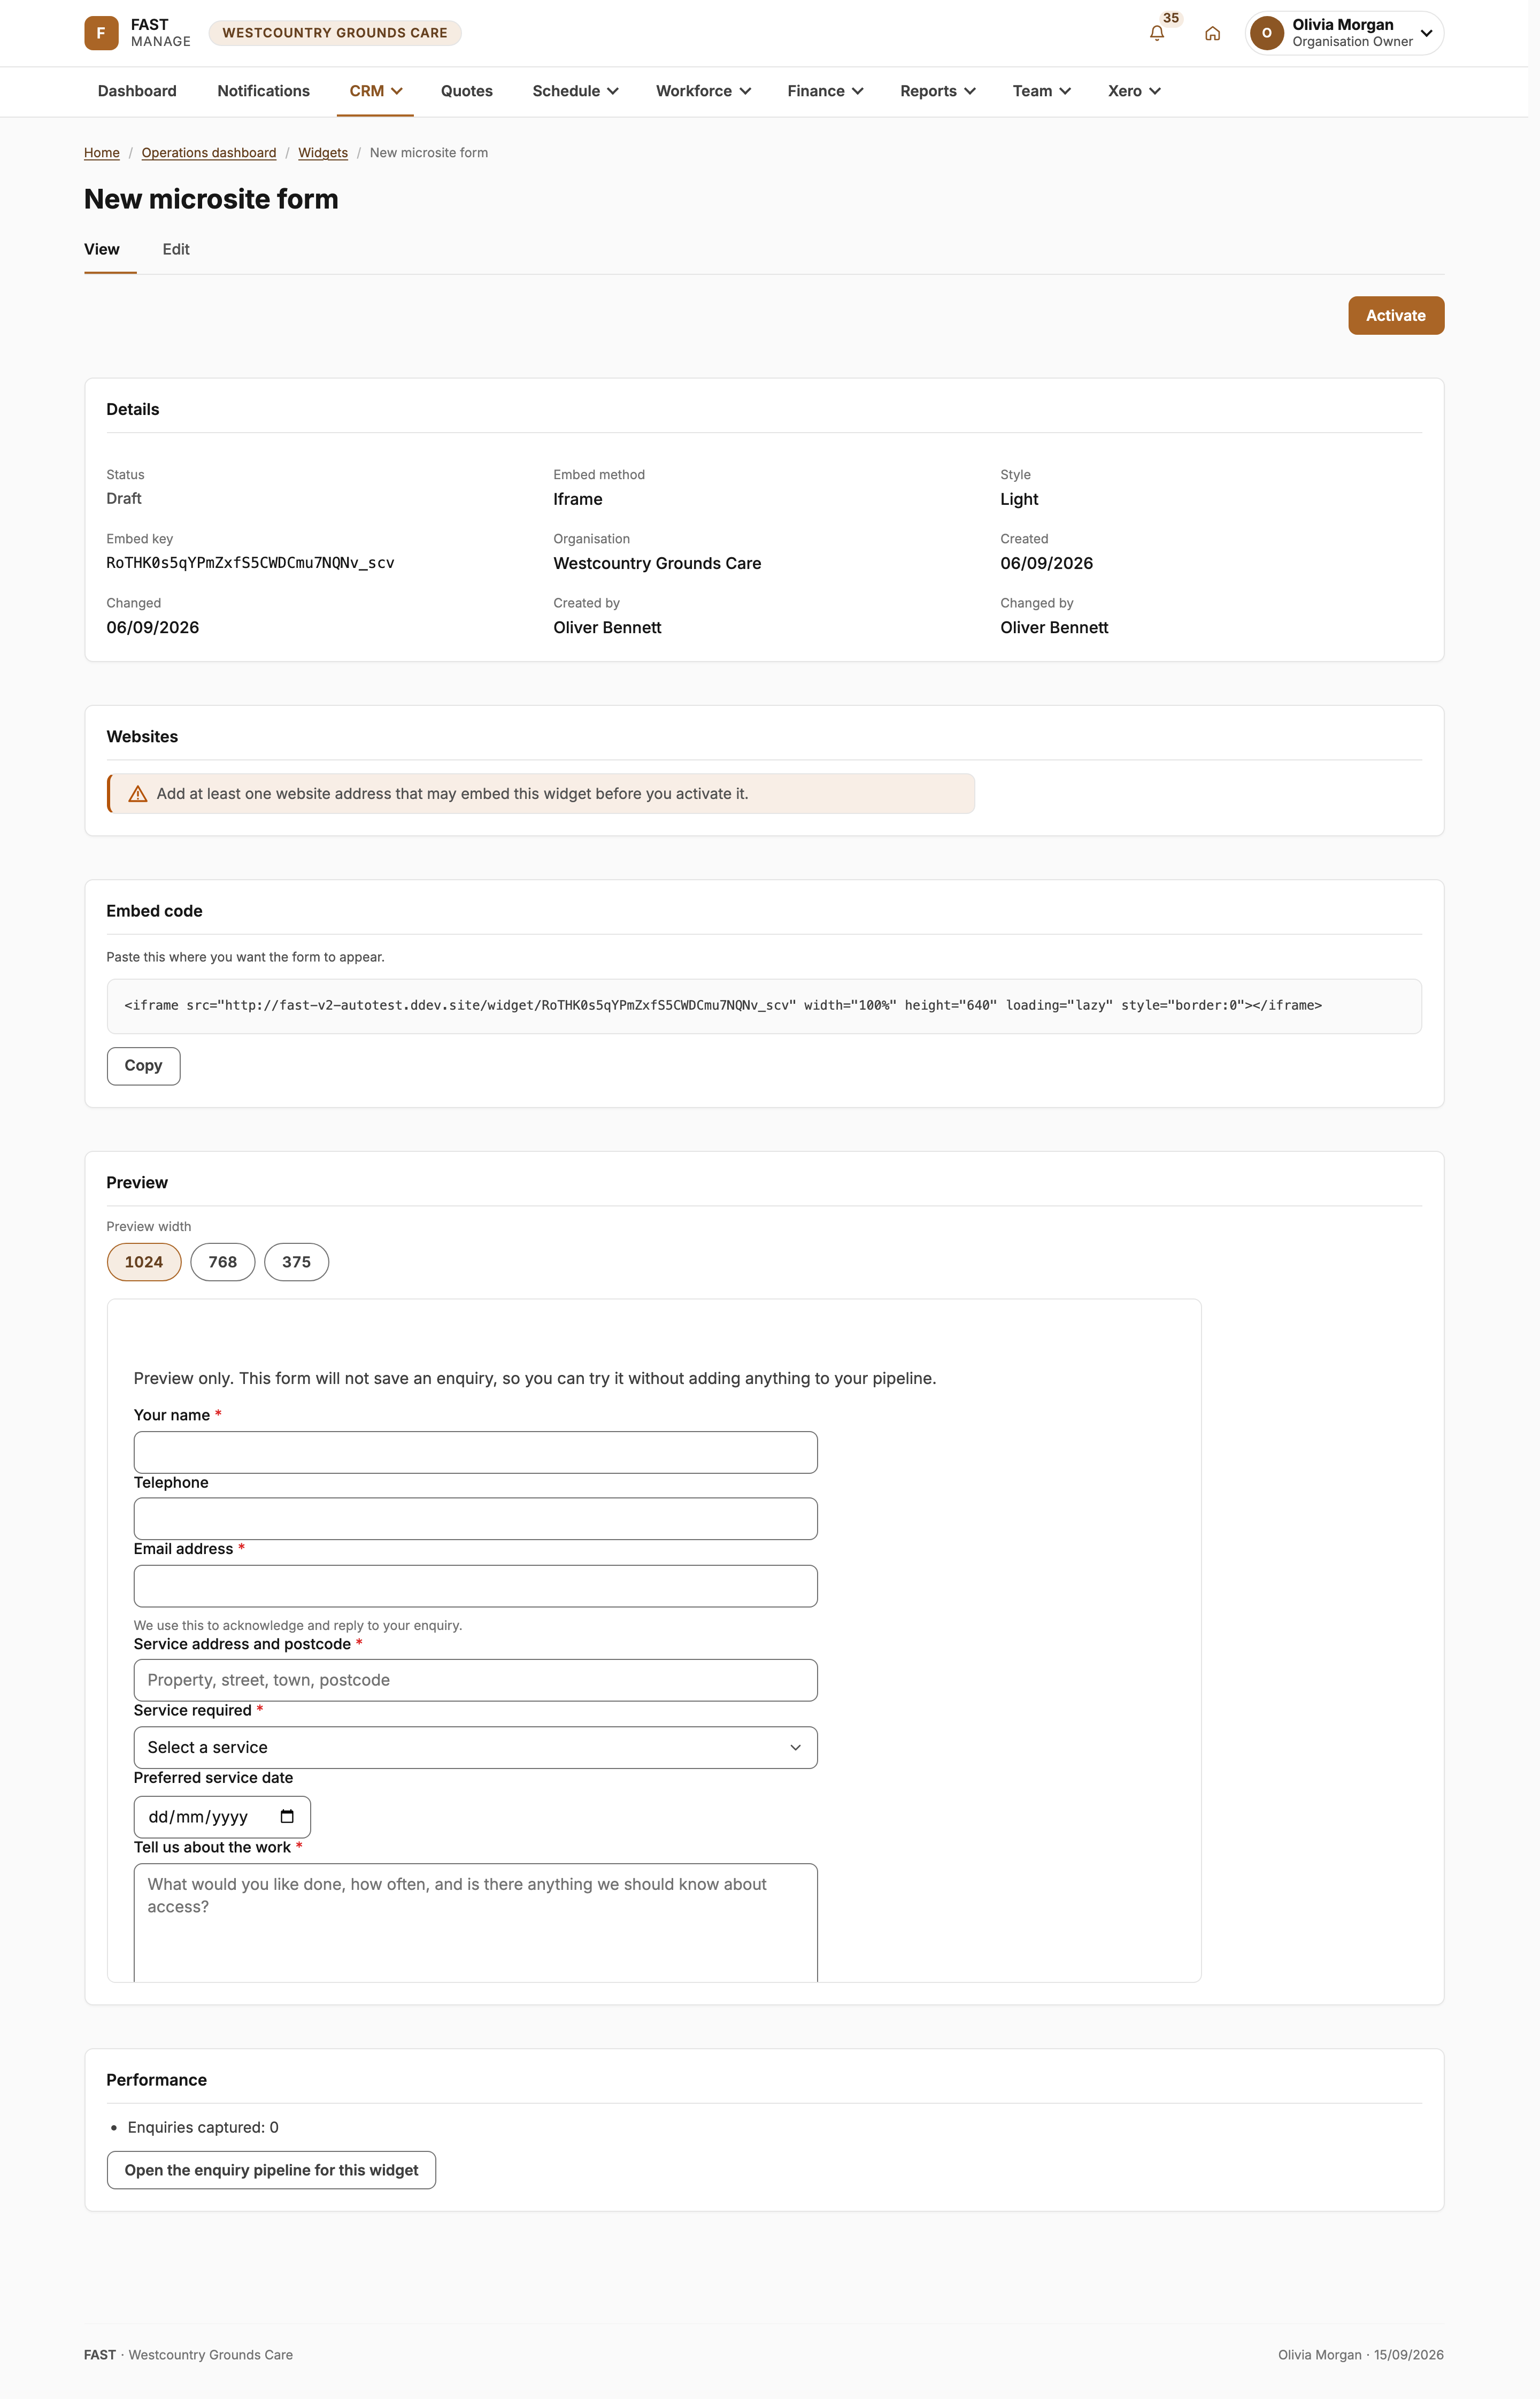1540x2399 pixels.
Task: Open the Select a service dropdown
Action: click(475, 1747)
